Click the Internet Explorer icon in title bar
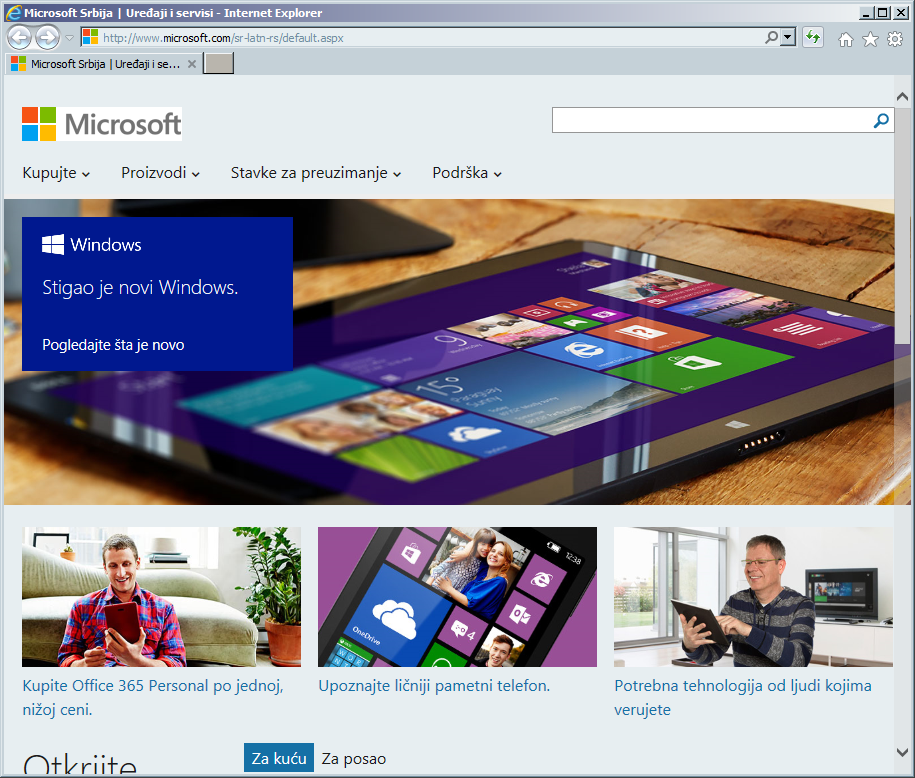 coord(13,12)
